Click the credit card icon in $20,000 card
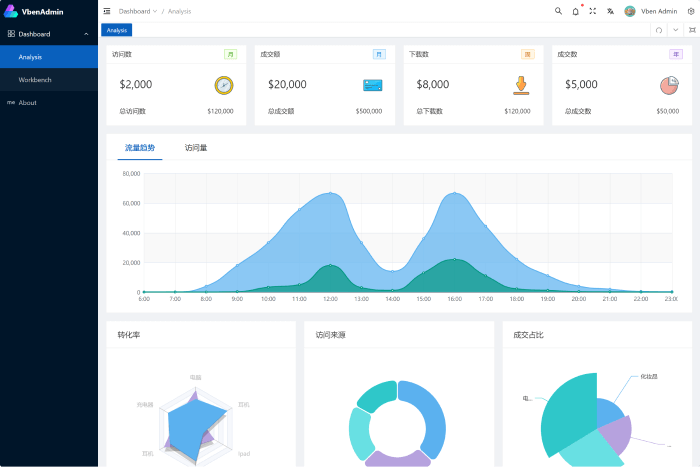This screenshot has width=700, height=467. [372, 85]
